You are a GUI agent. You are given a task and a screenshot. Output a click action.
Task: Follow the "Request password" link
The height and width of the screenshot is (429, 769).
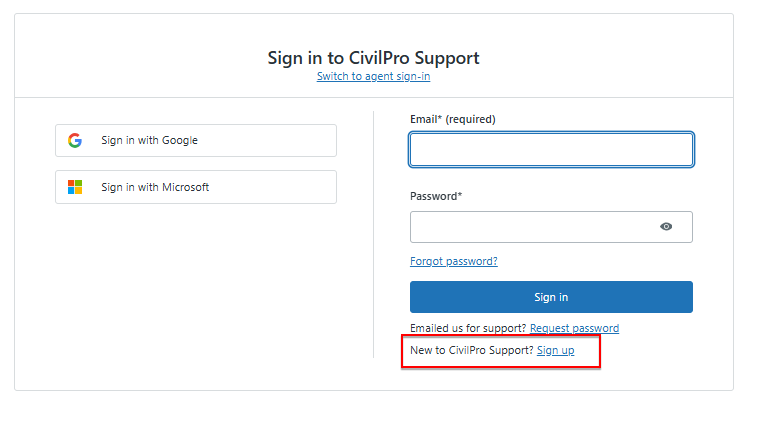coord(574,328)
